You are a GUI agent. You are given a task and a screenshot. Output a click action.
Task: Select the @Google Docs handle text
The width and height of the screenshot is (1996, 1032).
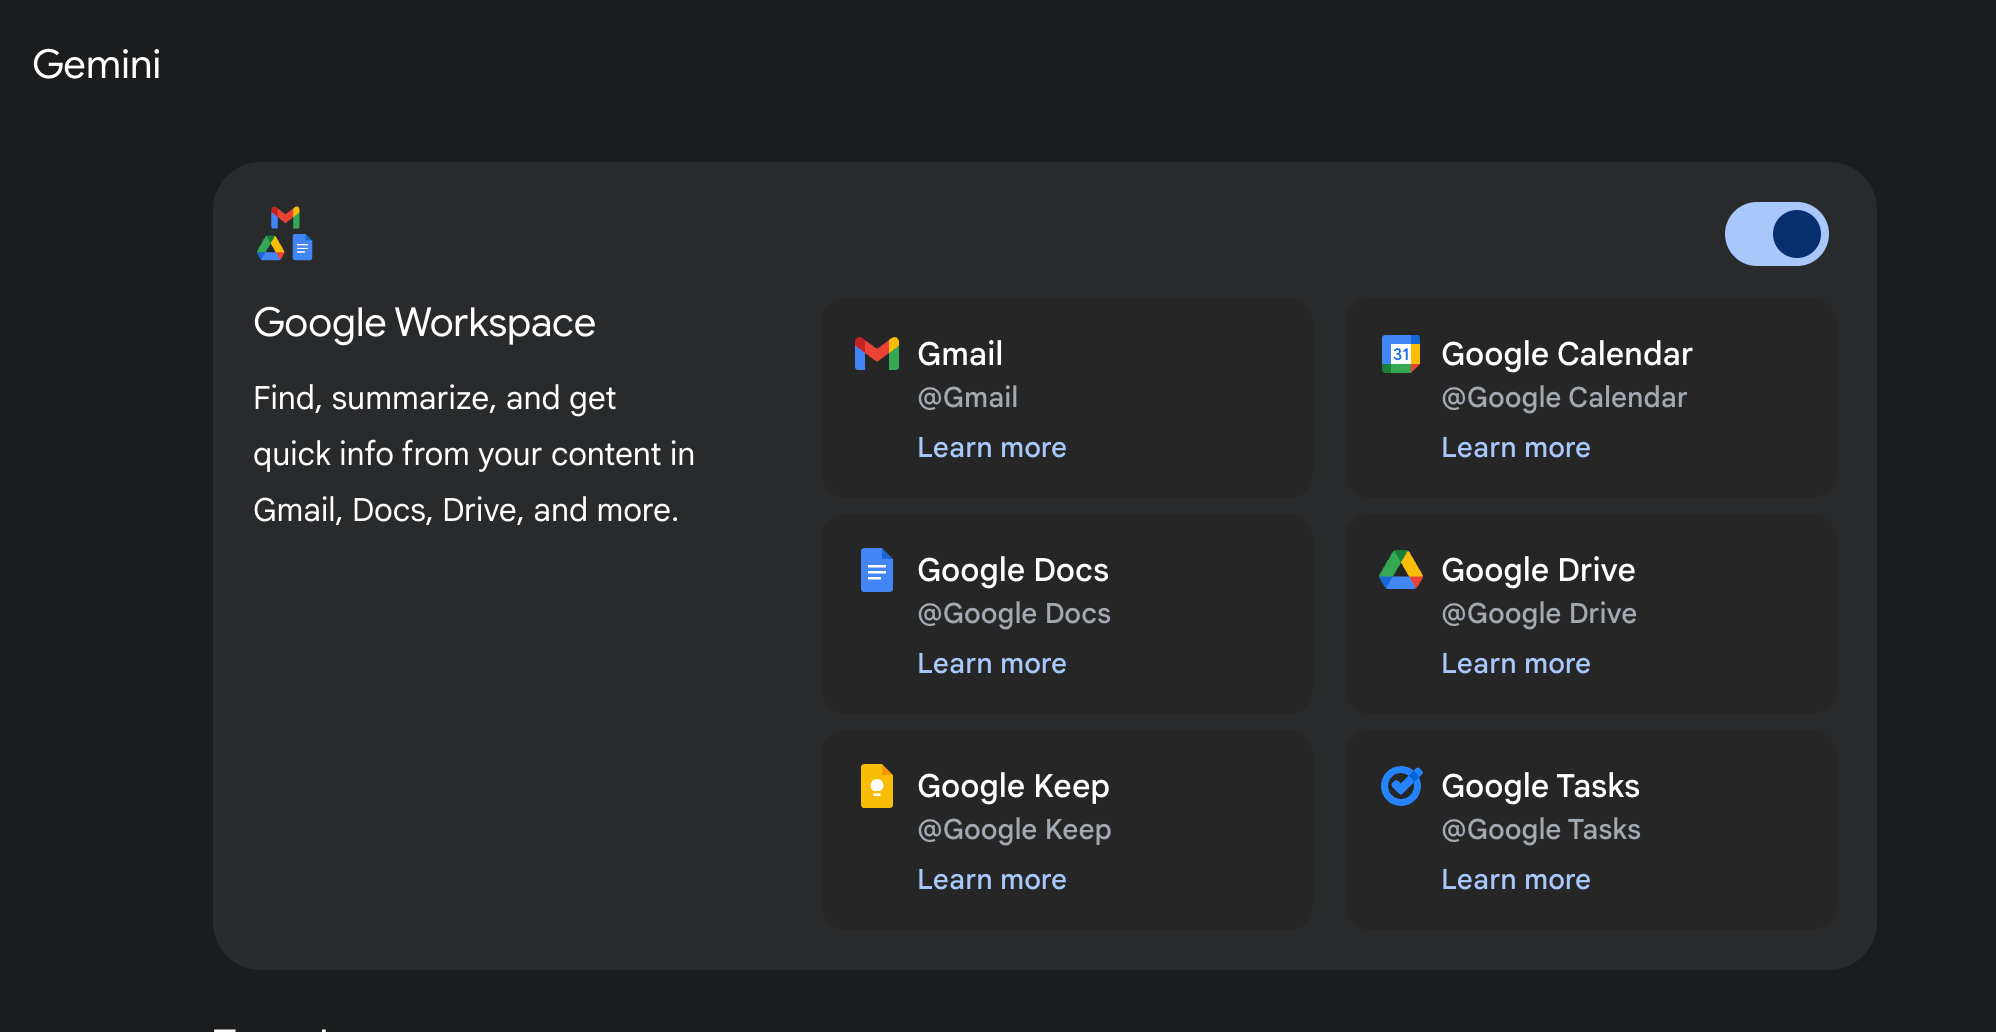pos(1014,614)
